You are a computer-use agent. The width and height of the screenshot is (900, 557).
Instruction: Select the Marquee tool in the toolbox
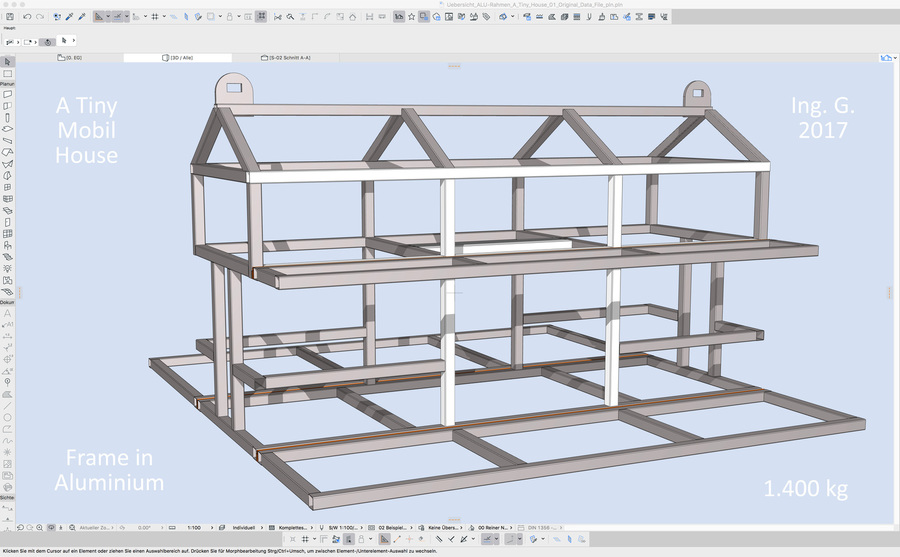click(x=7, y=74)
